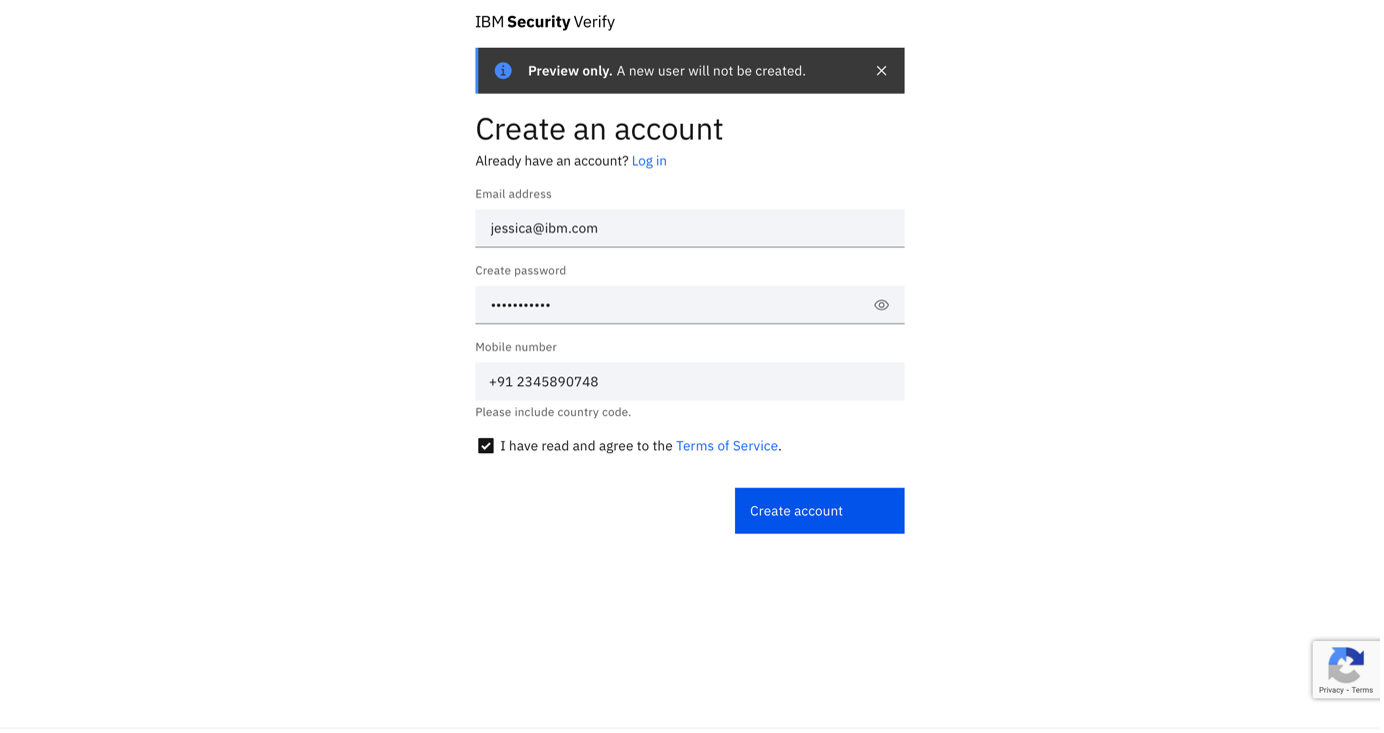The width and height of the screenshot is (1384, 733).
Task: Click the Create account button
Action: (820, 511)
